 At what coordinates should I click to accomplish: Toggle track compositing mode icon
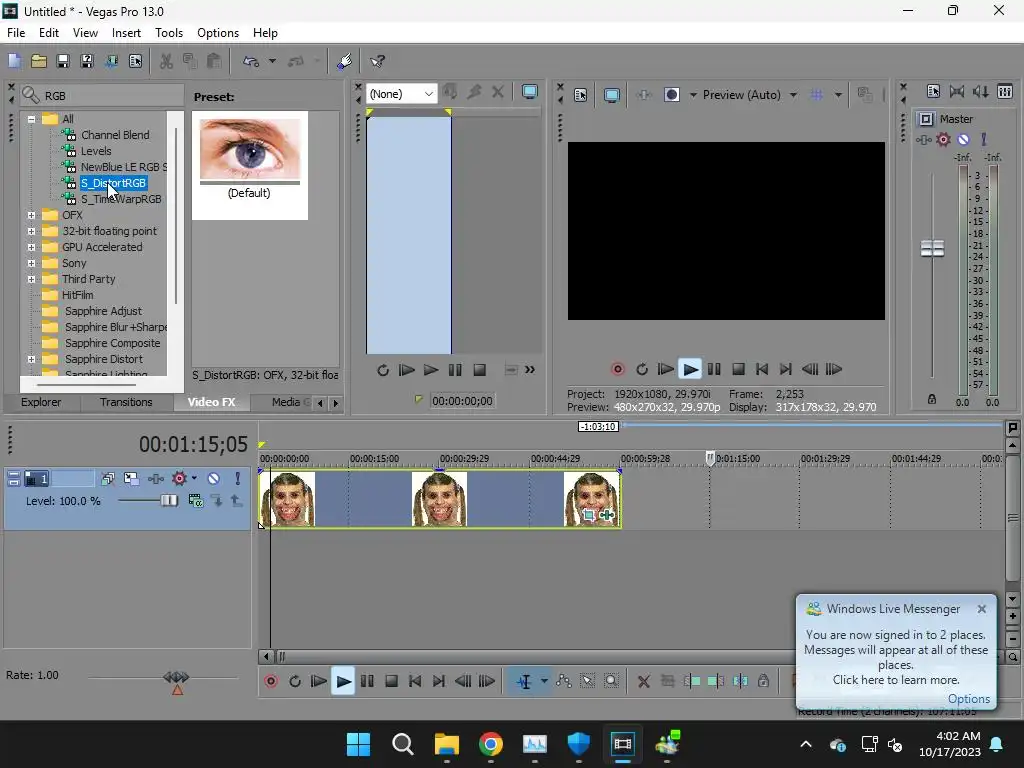195,501
